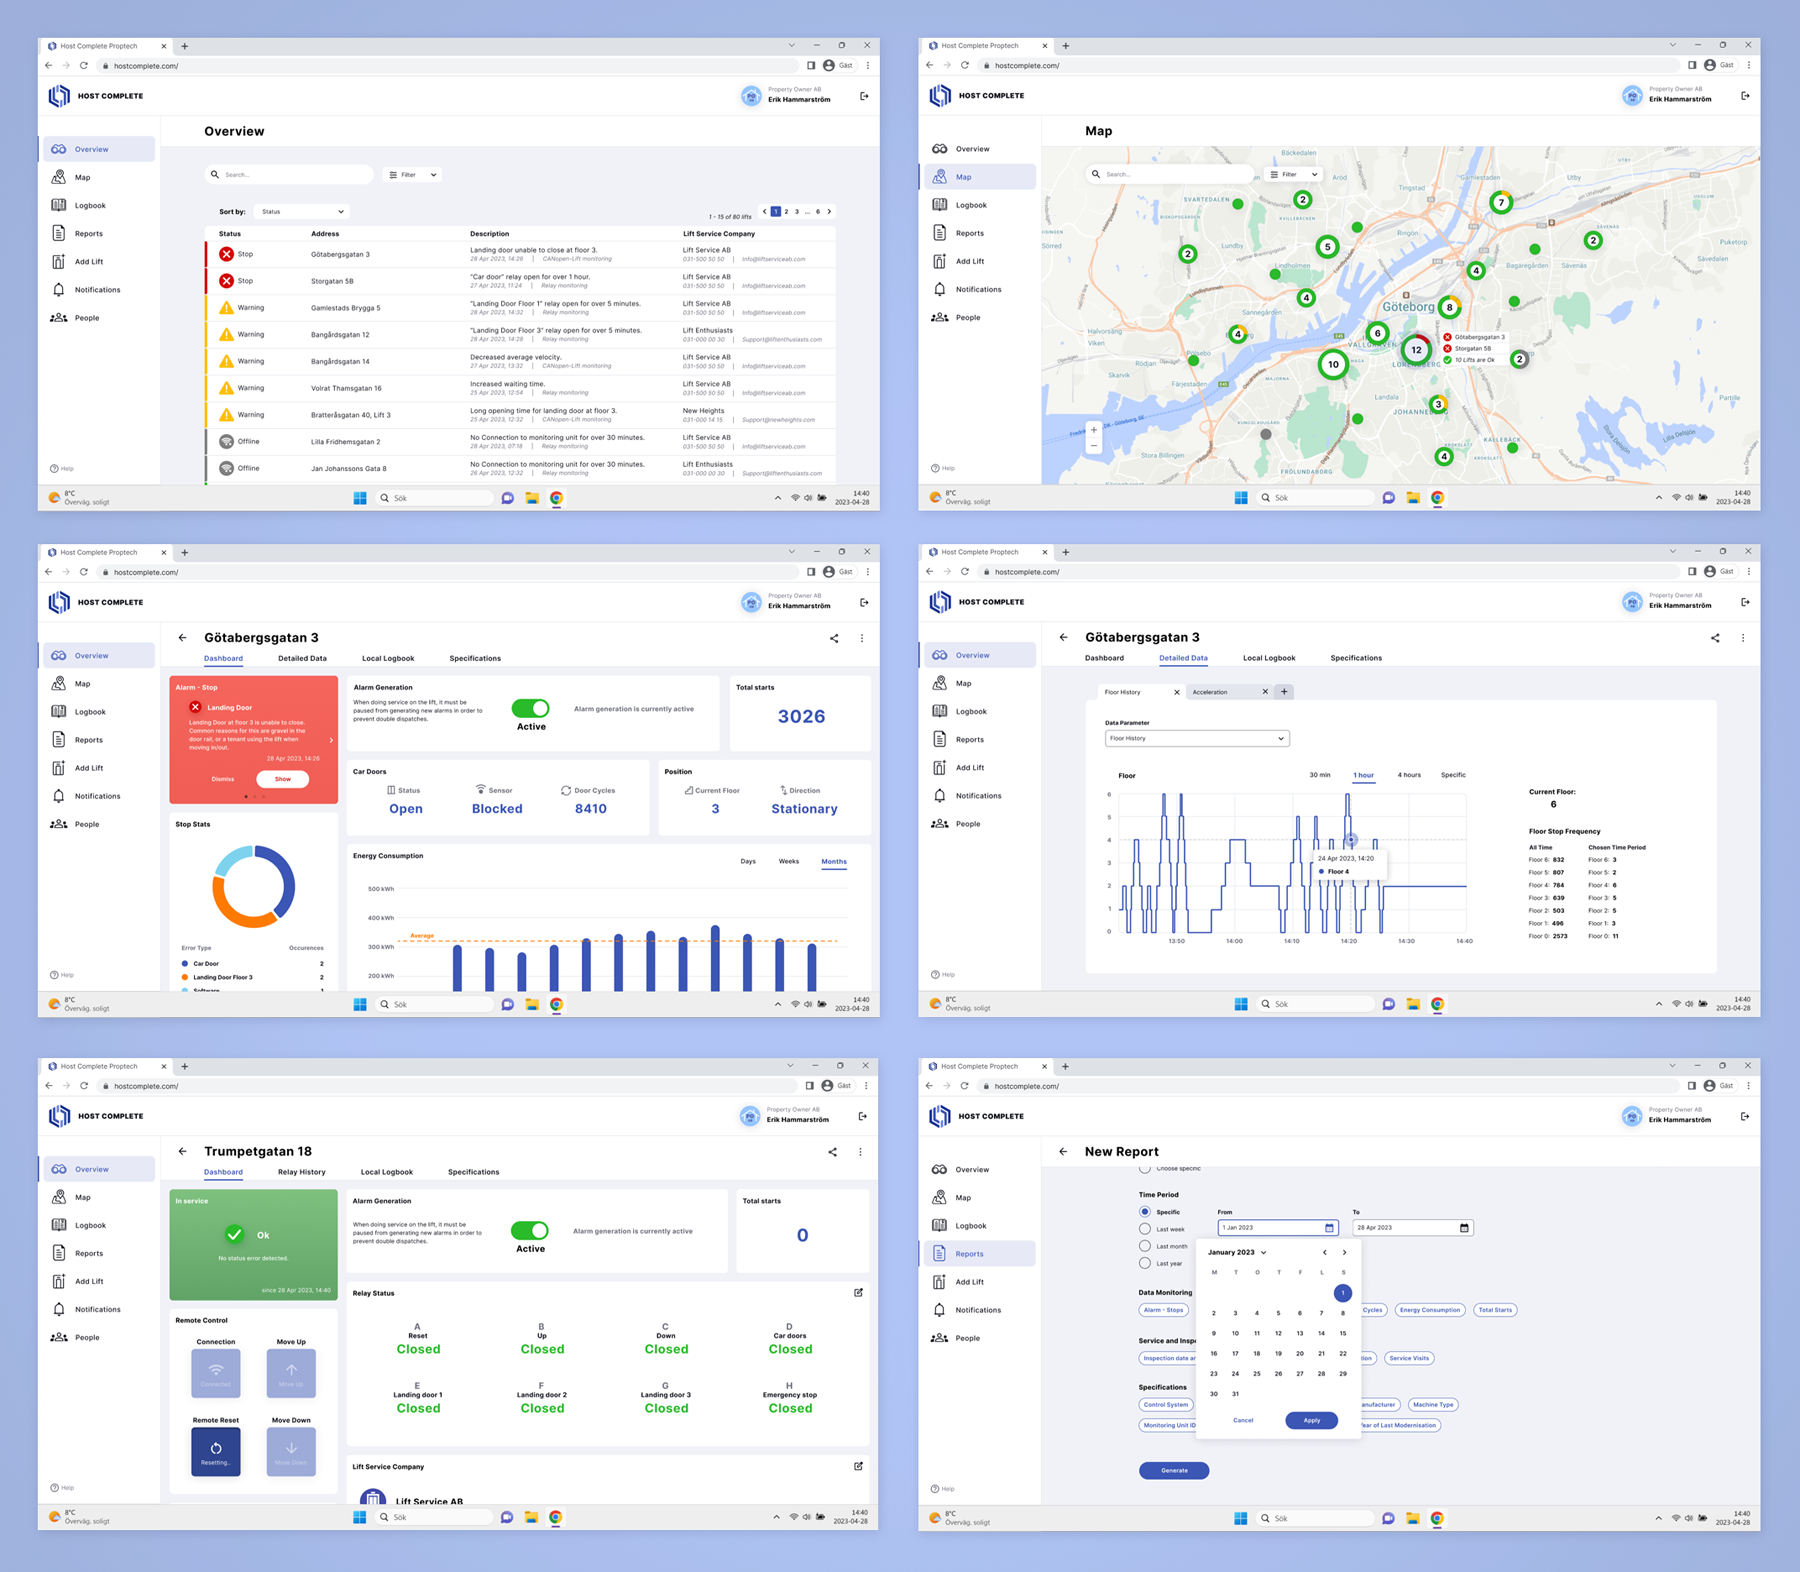Open Local Logbook tab in Trumpetgatan 18
This screenshot has width=1800, height=1572.
tap(387, 1172)
